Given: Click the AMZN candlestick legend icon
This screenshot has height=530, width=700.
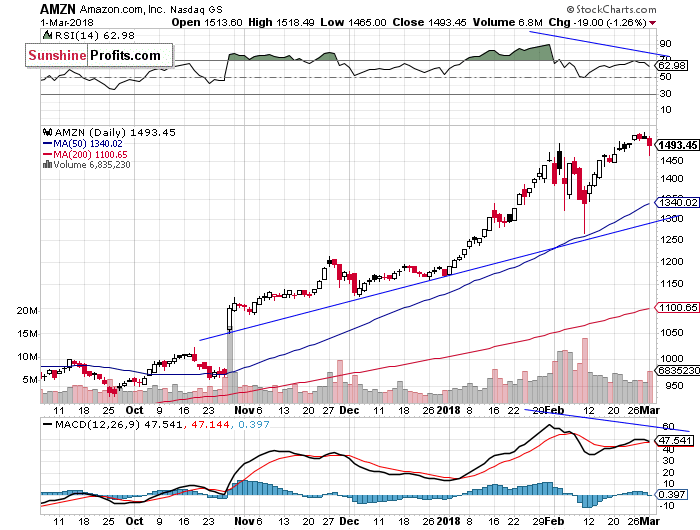Looking at the screenshot, I should (x=47, y=132).
